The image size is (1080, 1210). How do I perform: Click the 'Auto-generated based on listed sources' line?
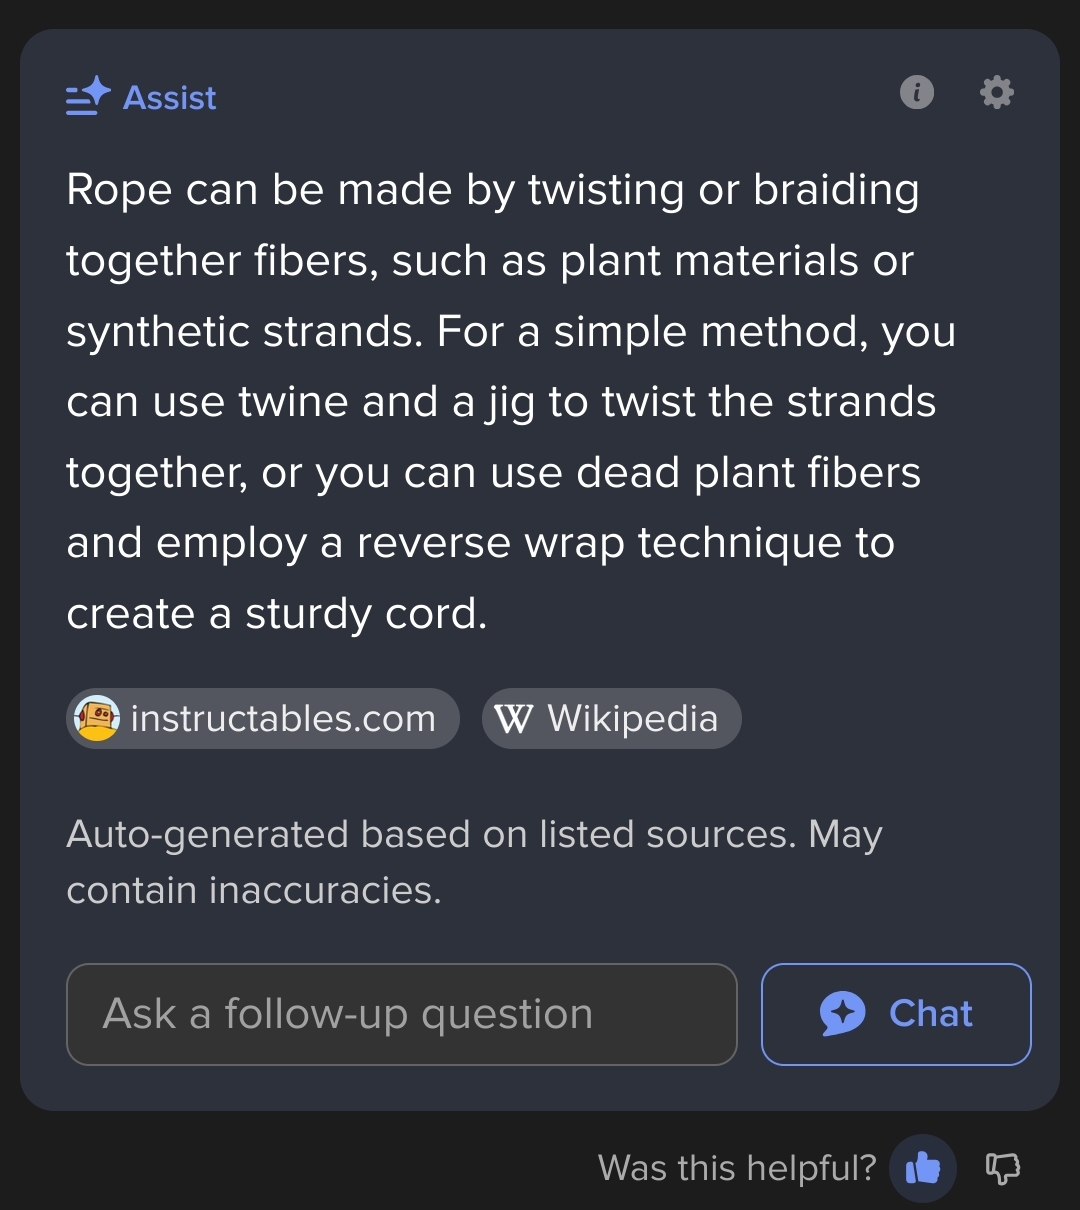(x=474, y=834)
